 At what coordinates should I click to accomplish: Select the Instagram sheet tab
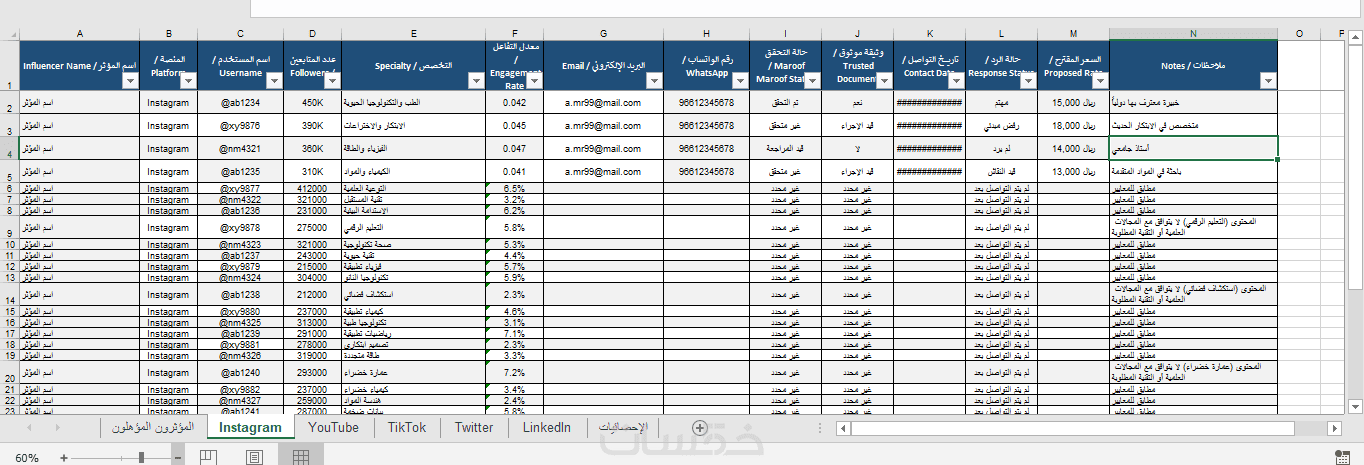tap(251, 427)
